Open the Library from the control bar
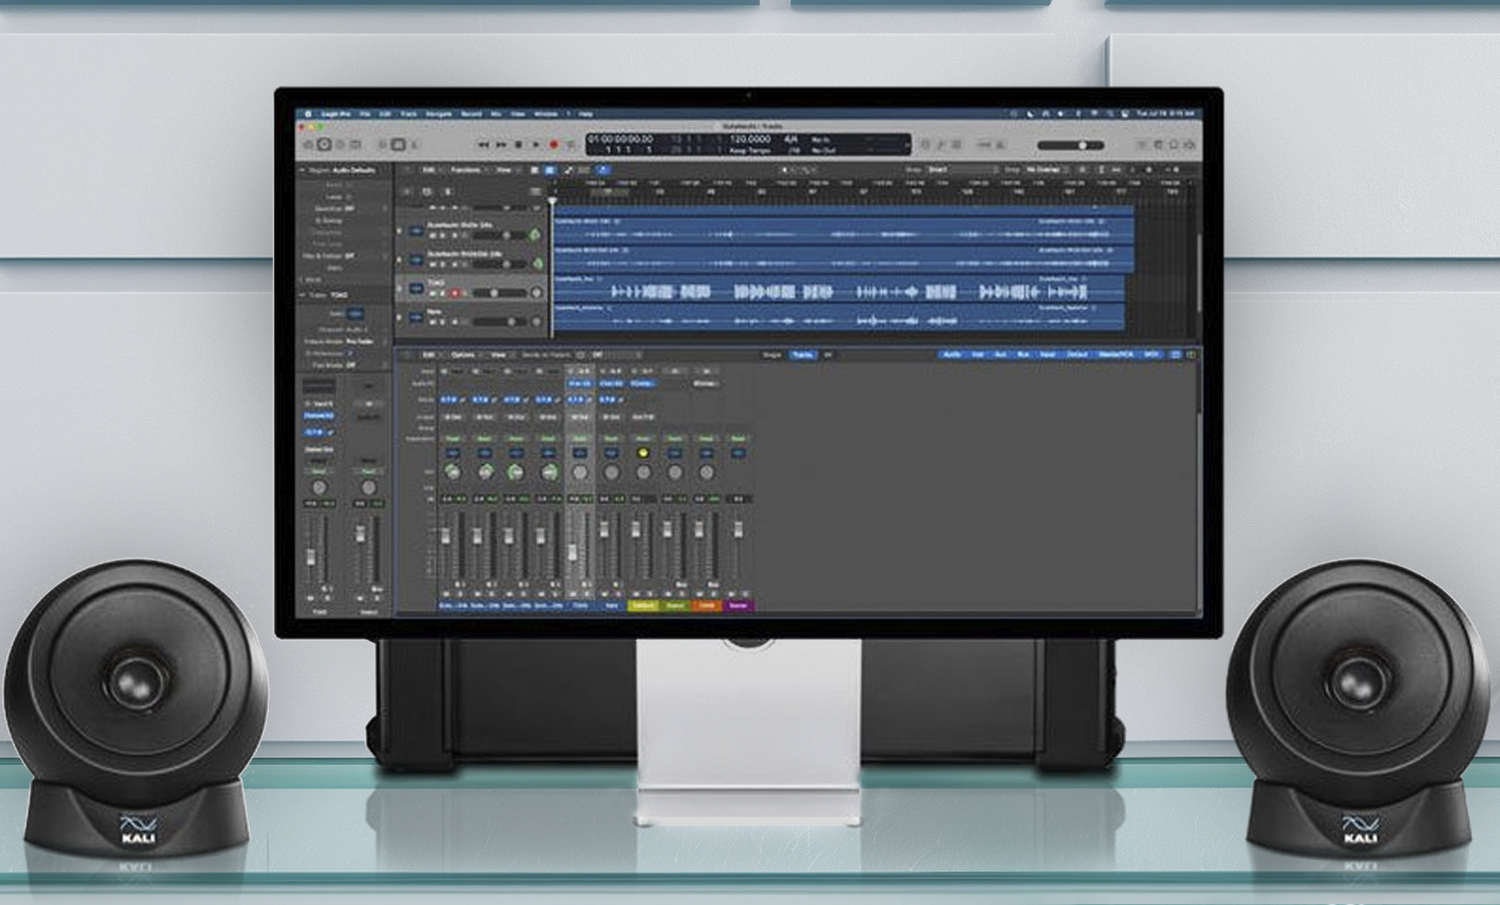The width and height of the screenshot is (1500, 905). pos(309,145)
